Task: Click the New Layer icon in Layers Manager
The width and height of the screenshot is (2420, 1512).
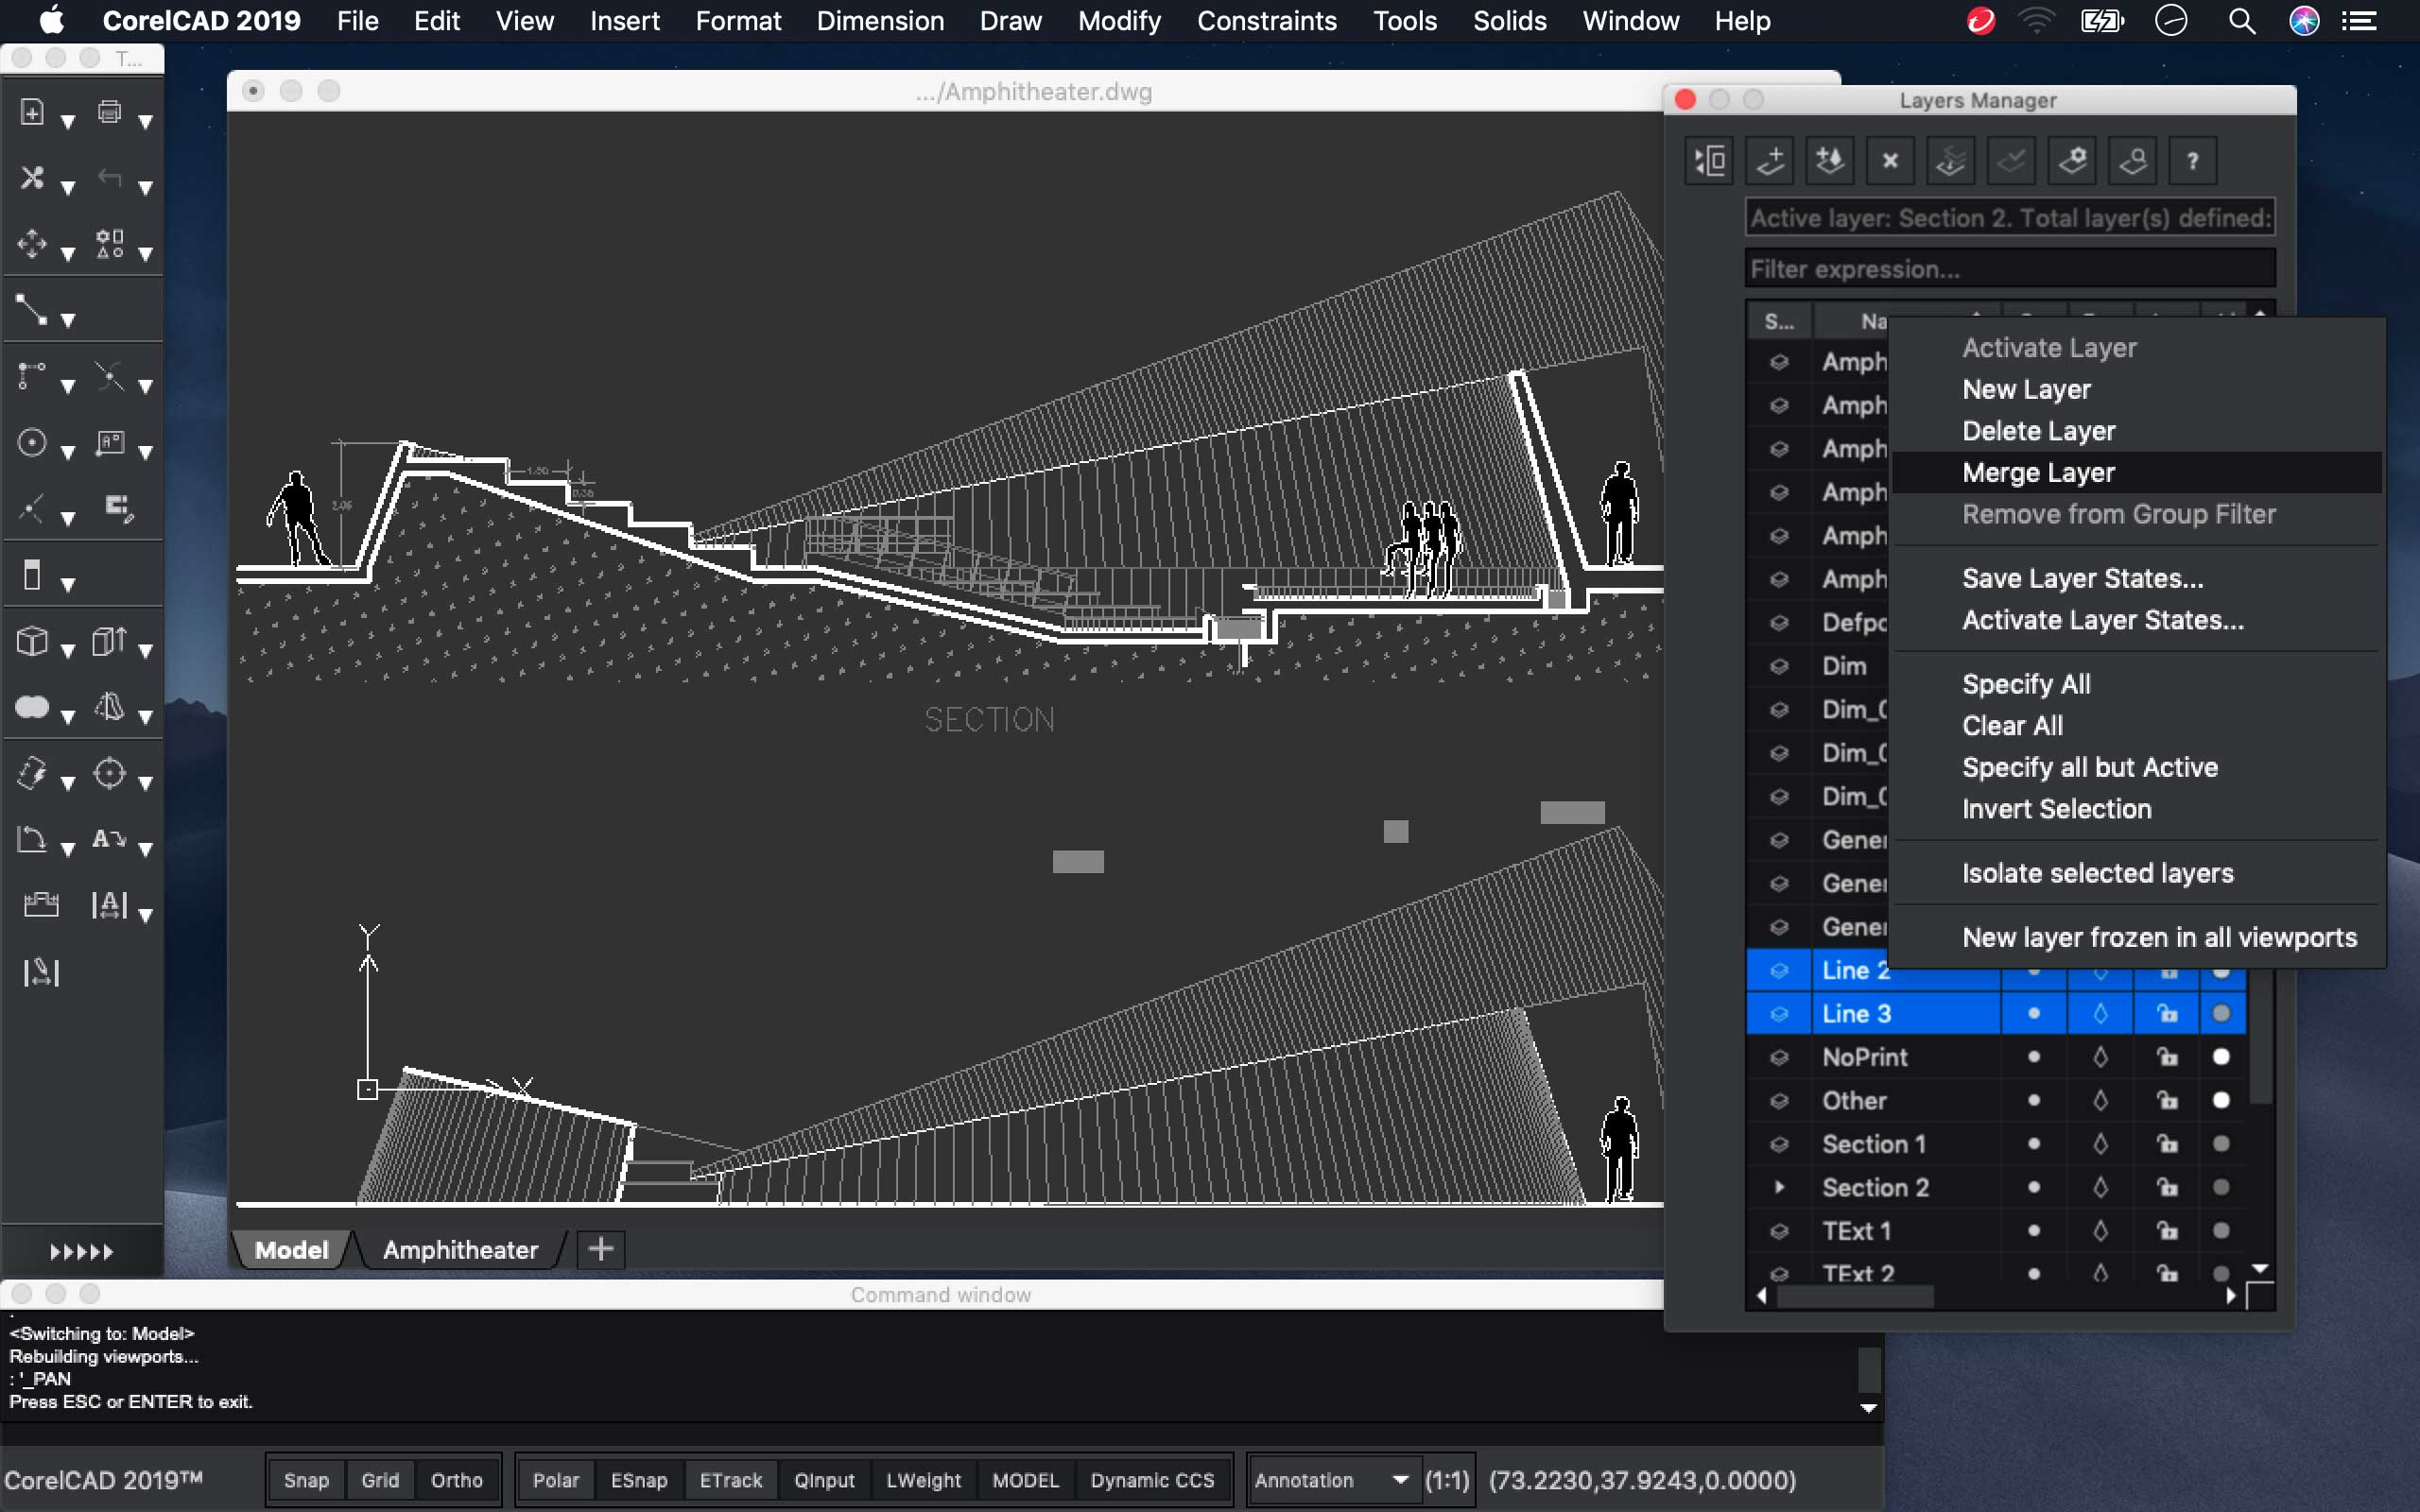Action: pyautogui.click(x=1770, y=161)
